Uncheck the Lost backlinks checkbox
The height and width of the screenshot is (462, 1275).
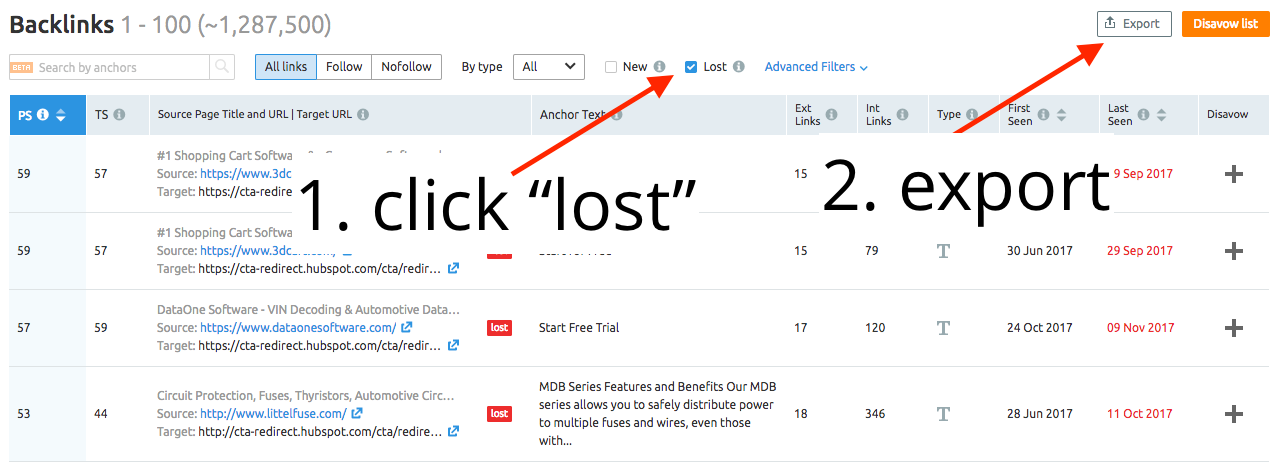point(691,67)
